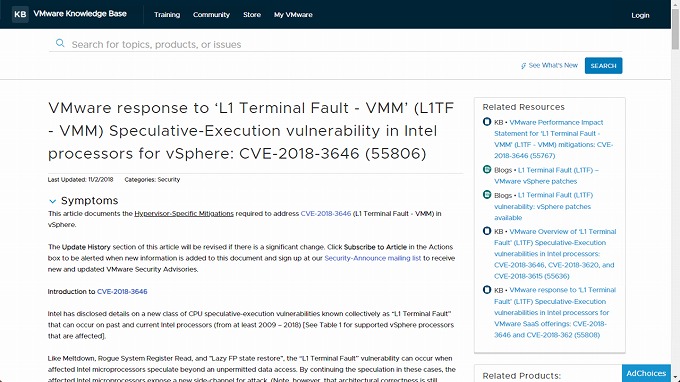Click the See What's New lightning icon
The image size is (680, 382).
(x=523, y=66)
